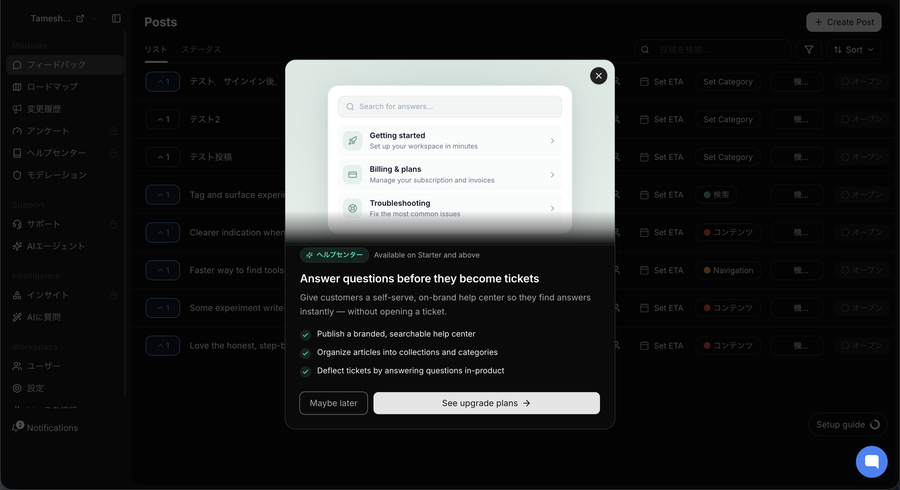This screenshot has height=490, width=900.
Task: Open the Getting started article row
Action: [450, 141]
